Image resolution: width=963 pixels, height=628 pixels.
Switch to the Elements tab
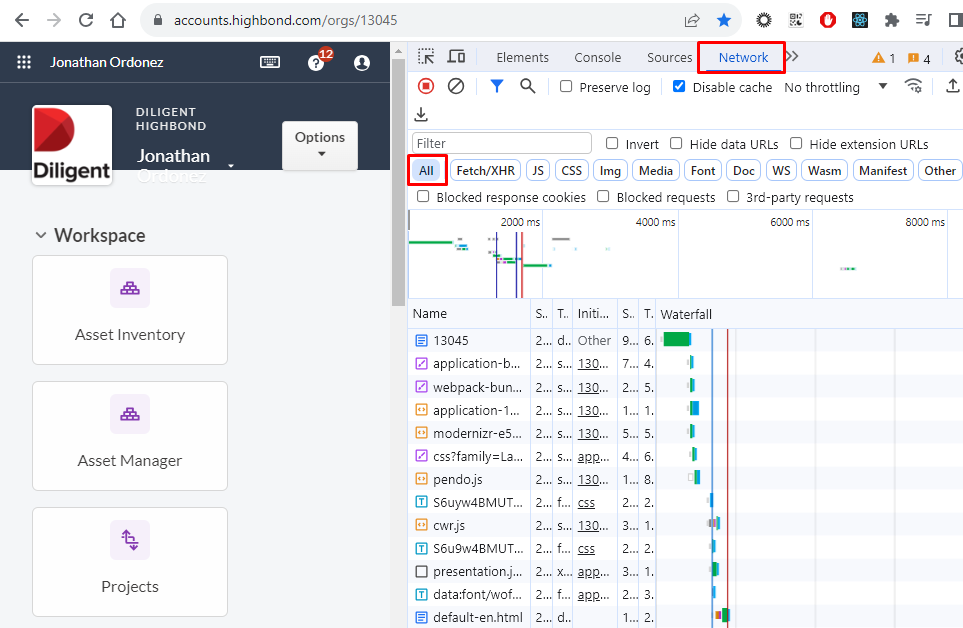tap(523, 57)
